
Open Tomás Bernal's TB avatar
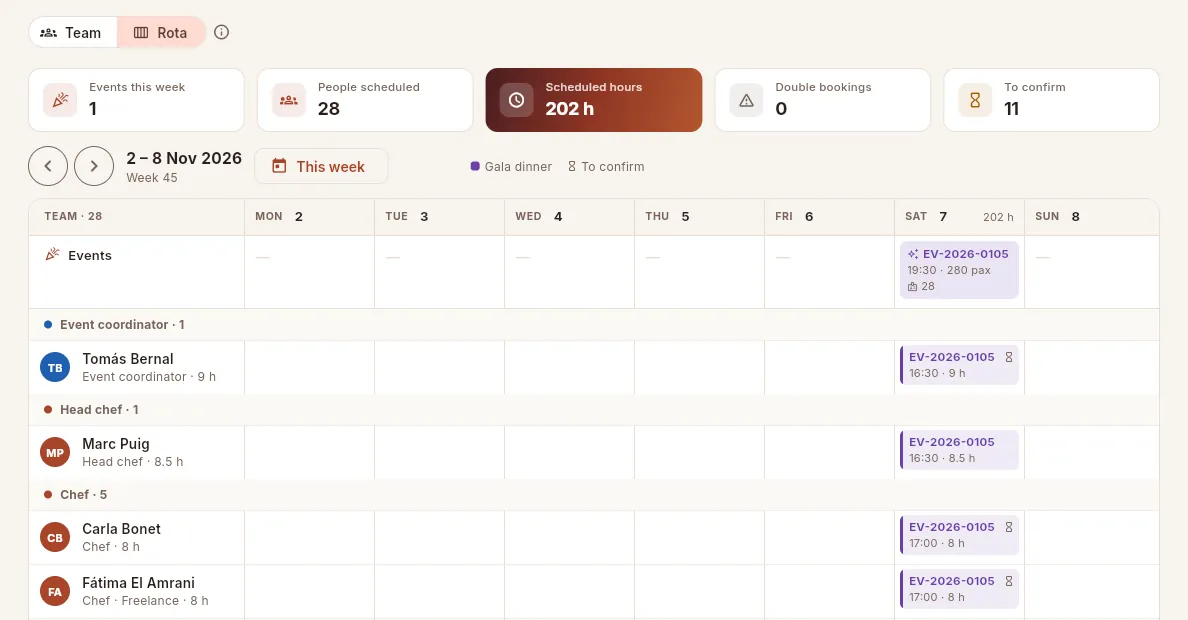coord(55,368)
